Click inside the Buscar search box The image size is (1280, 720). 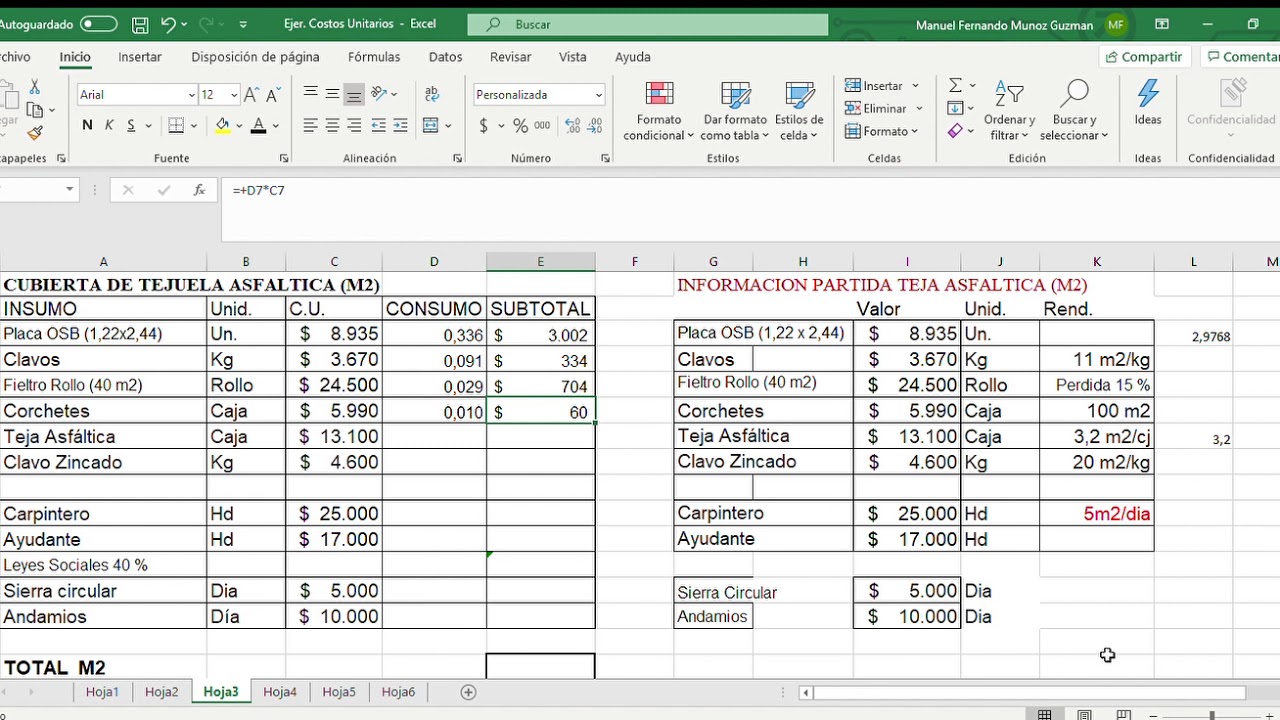(648, 24)
